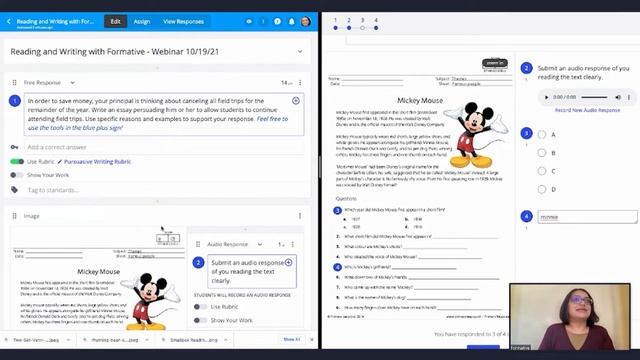The width and height of the screenshot is (640, 360).
Task: Click Record New Audio Response
Action: click(x=587, y=110)
